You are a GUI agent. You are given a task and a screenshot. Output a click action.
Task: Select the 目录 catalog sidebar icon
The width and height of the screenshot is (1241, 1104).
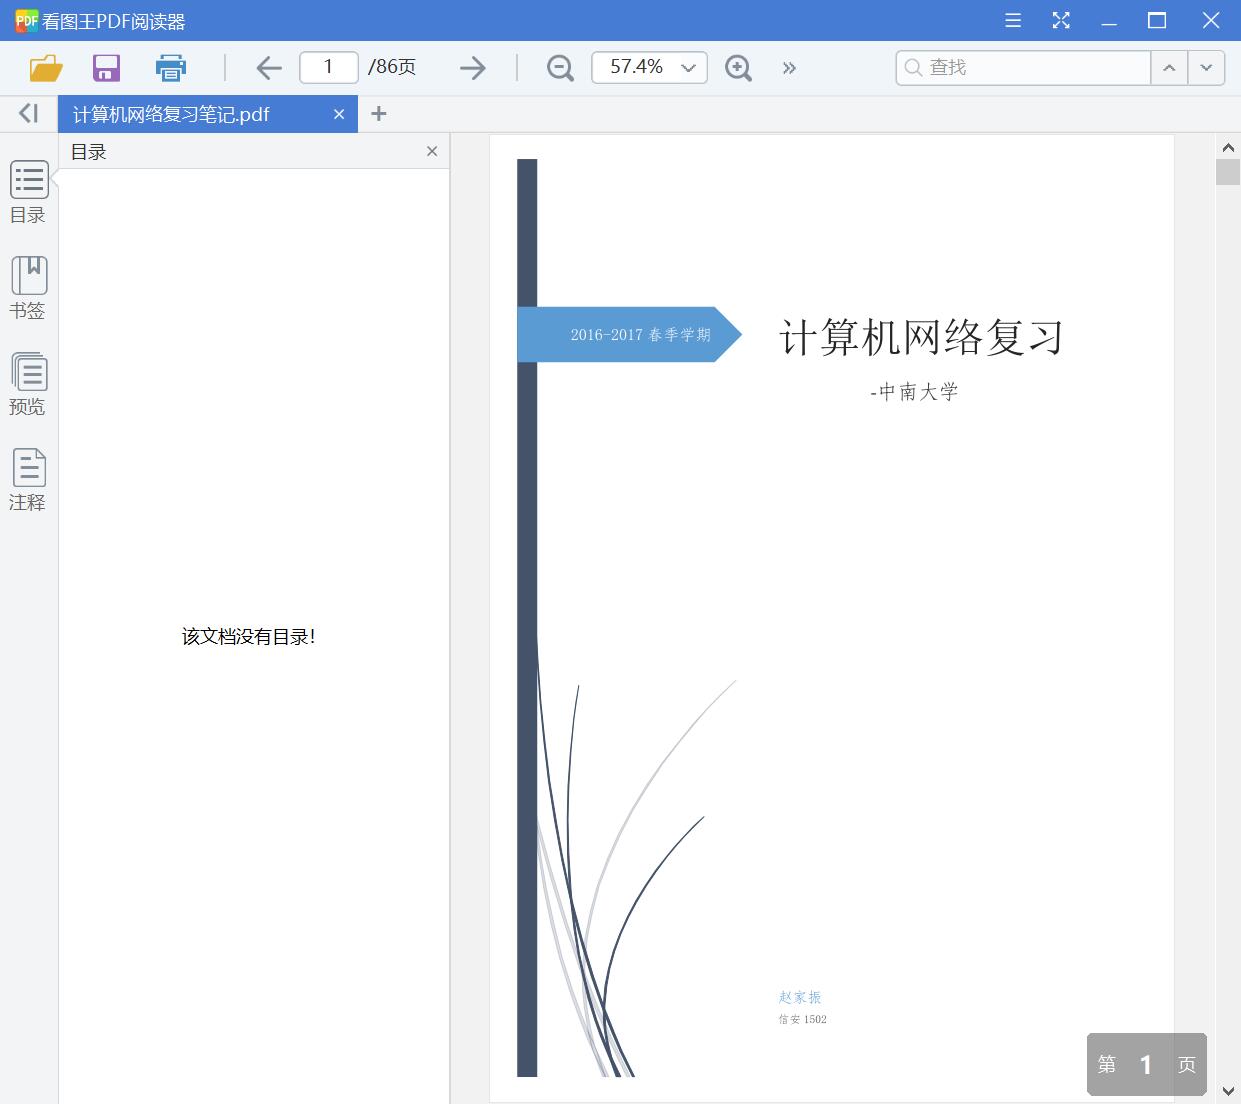click(x=28, y=192)
